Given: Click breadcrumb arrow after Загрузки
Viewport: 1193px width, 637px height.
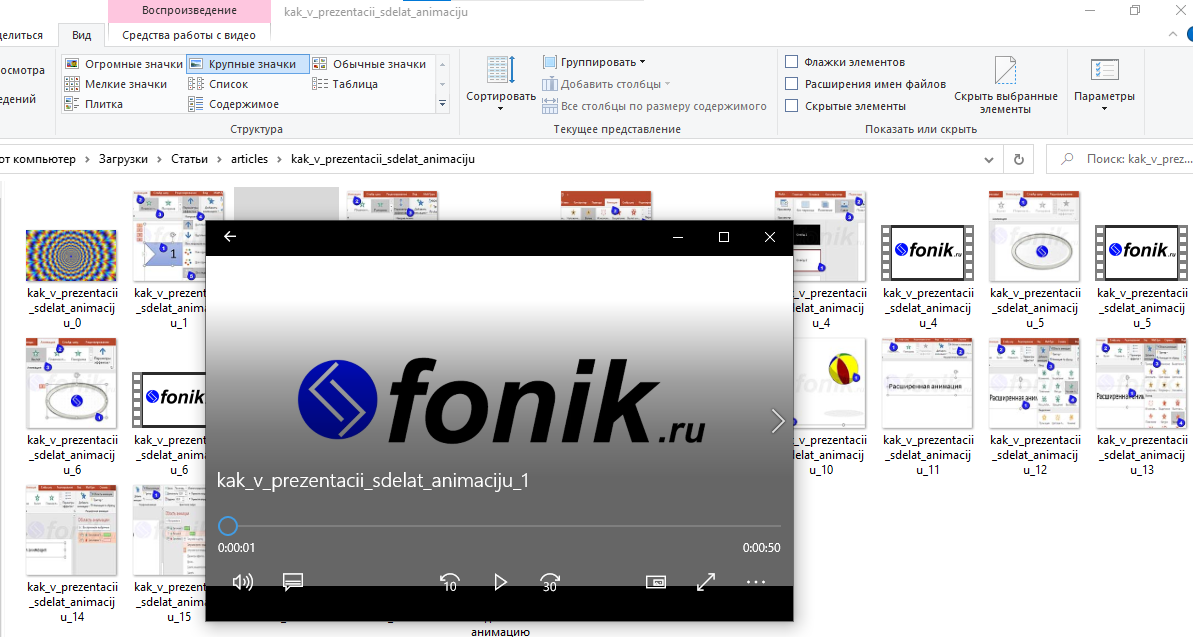Looking at the screenshot, I should (160, 159).
